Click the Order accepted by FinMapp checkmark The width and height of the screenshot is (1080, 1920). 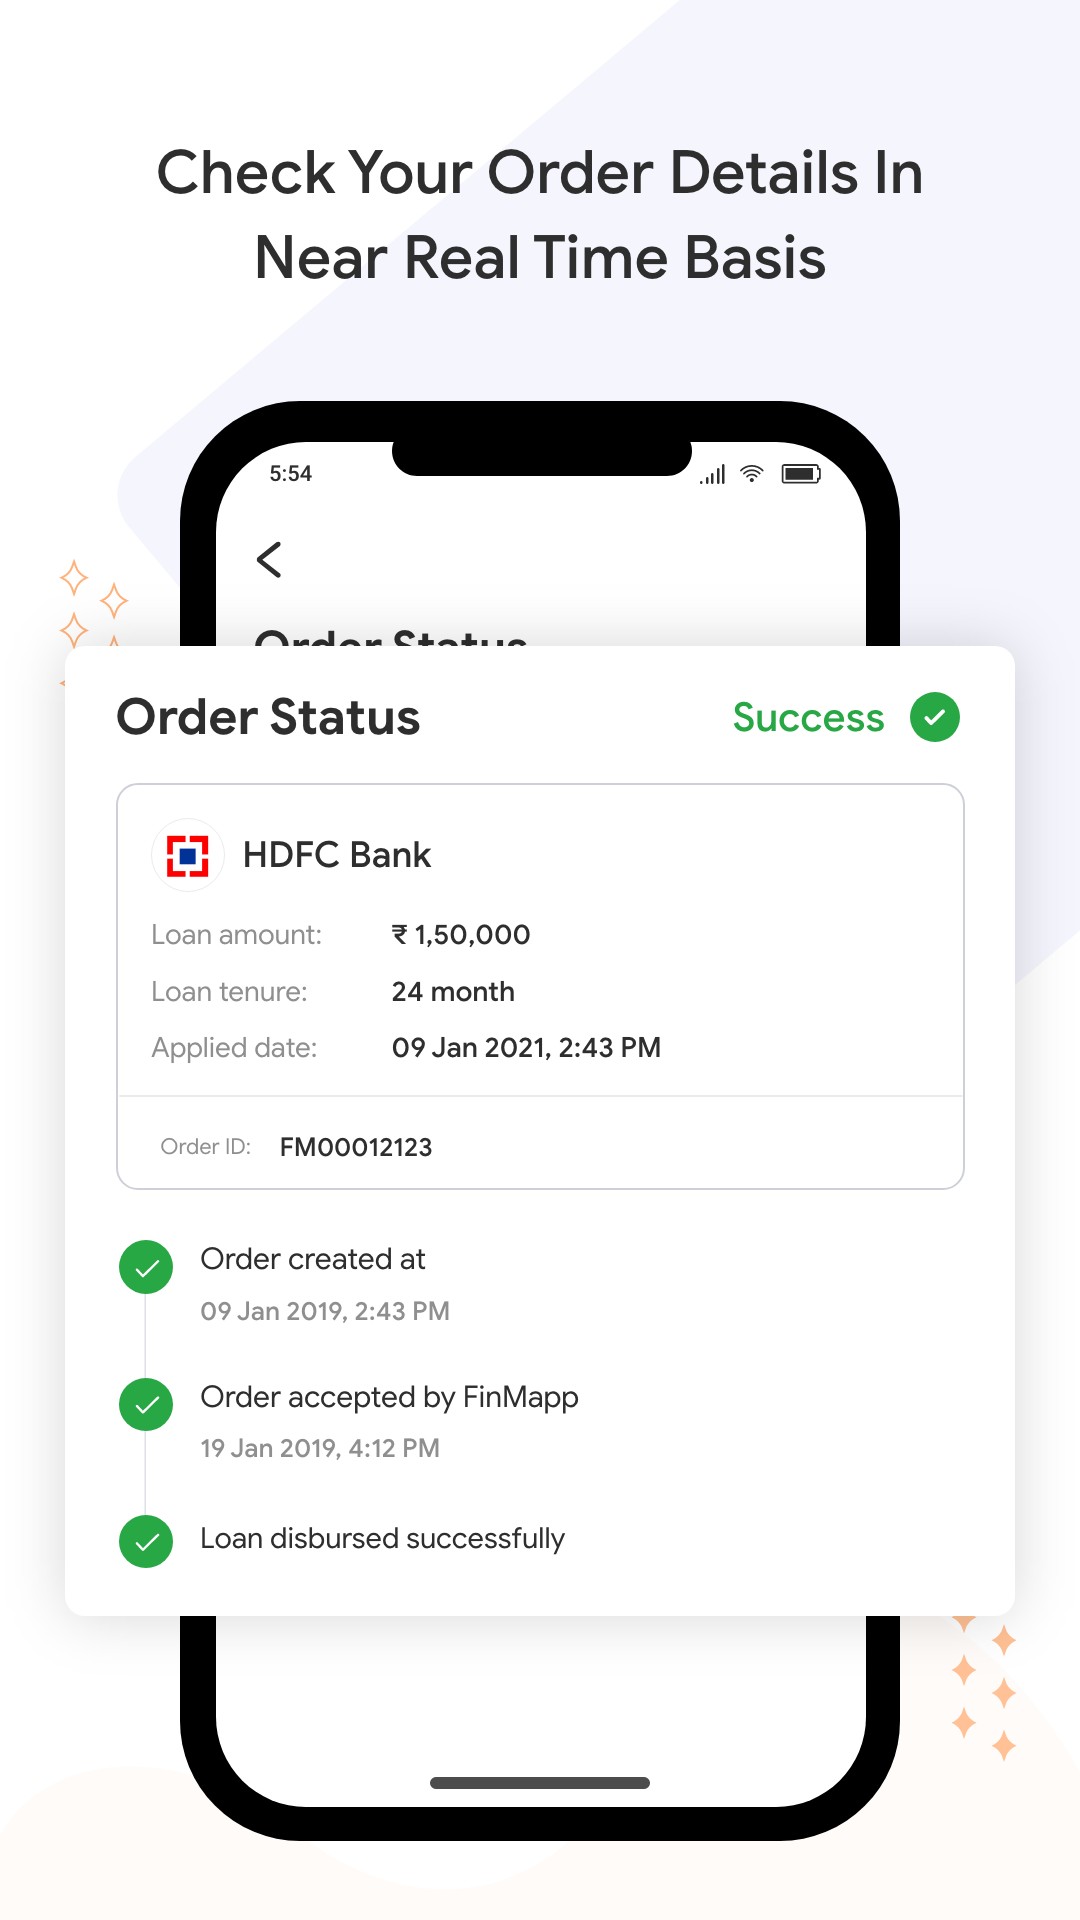coord(146,1404)
